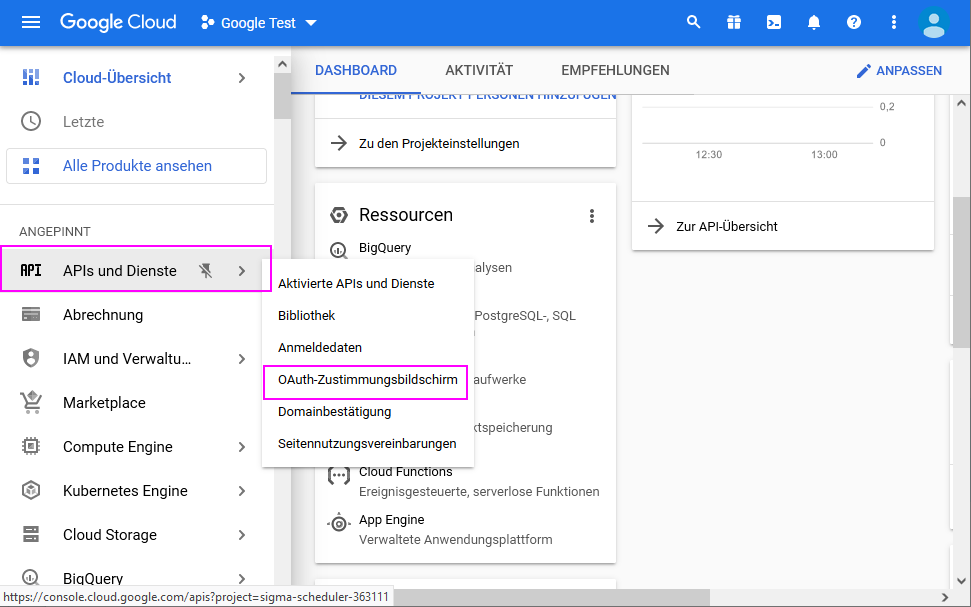Click the Kubernetes Engine hexagon icon
This screenshot has width=971, height=607.
(31, 491)
